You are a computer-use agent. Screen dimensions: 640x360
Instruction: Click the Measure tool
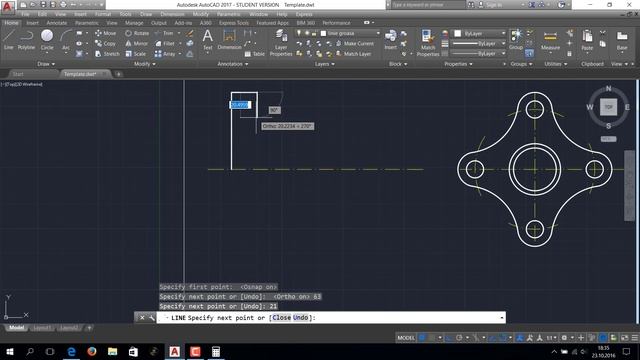tap(550, 40)
